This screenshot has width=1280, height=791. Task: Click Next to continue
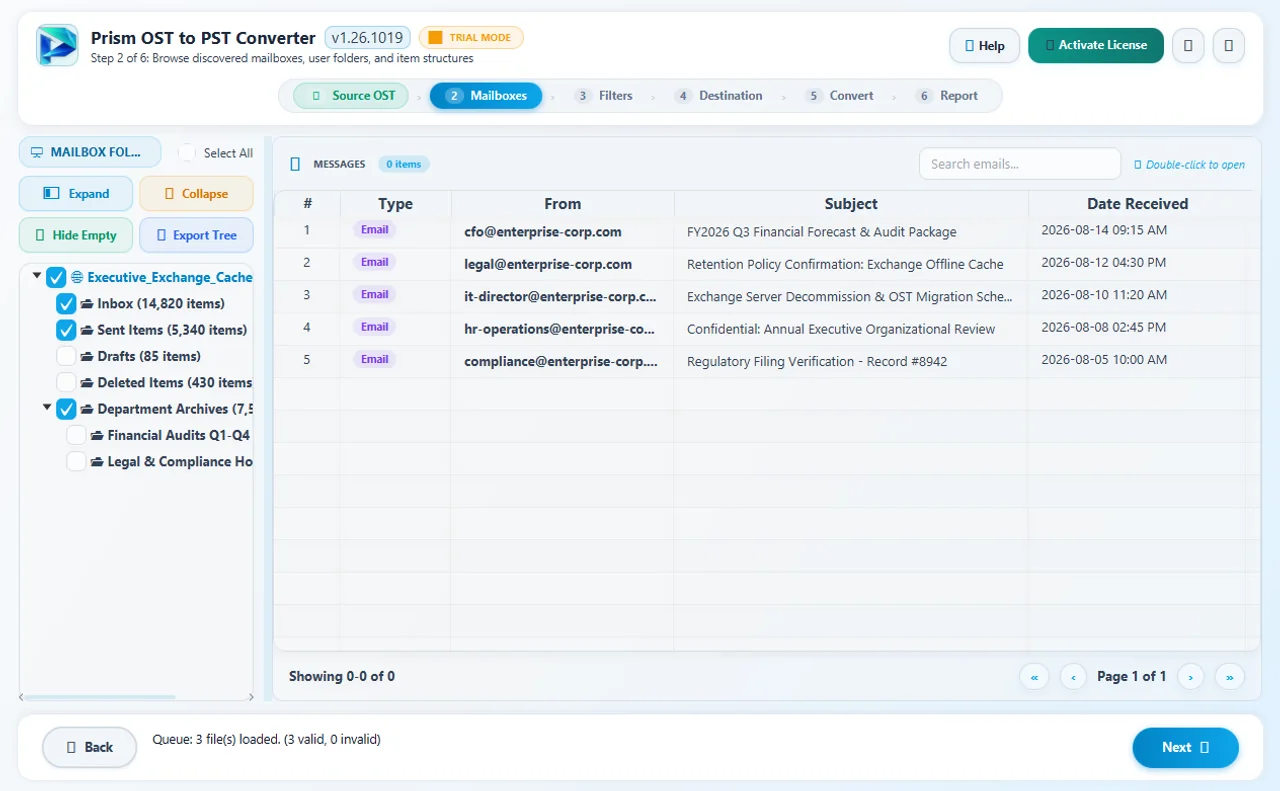click(x=1186, y=748)
